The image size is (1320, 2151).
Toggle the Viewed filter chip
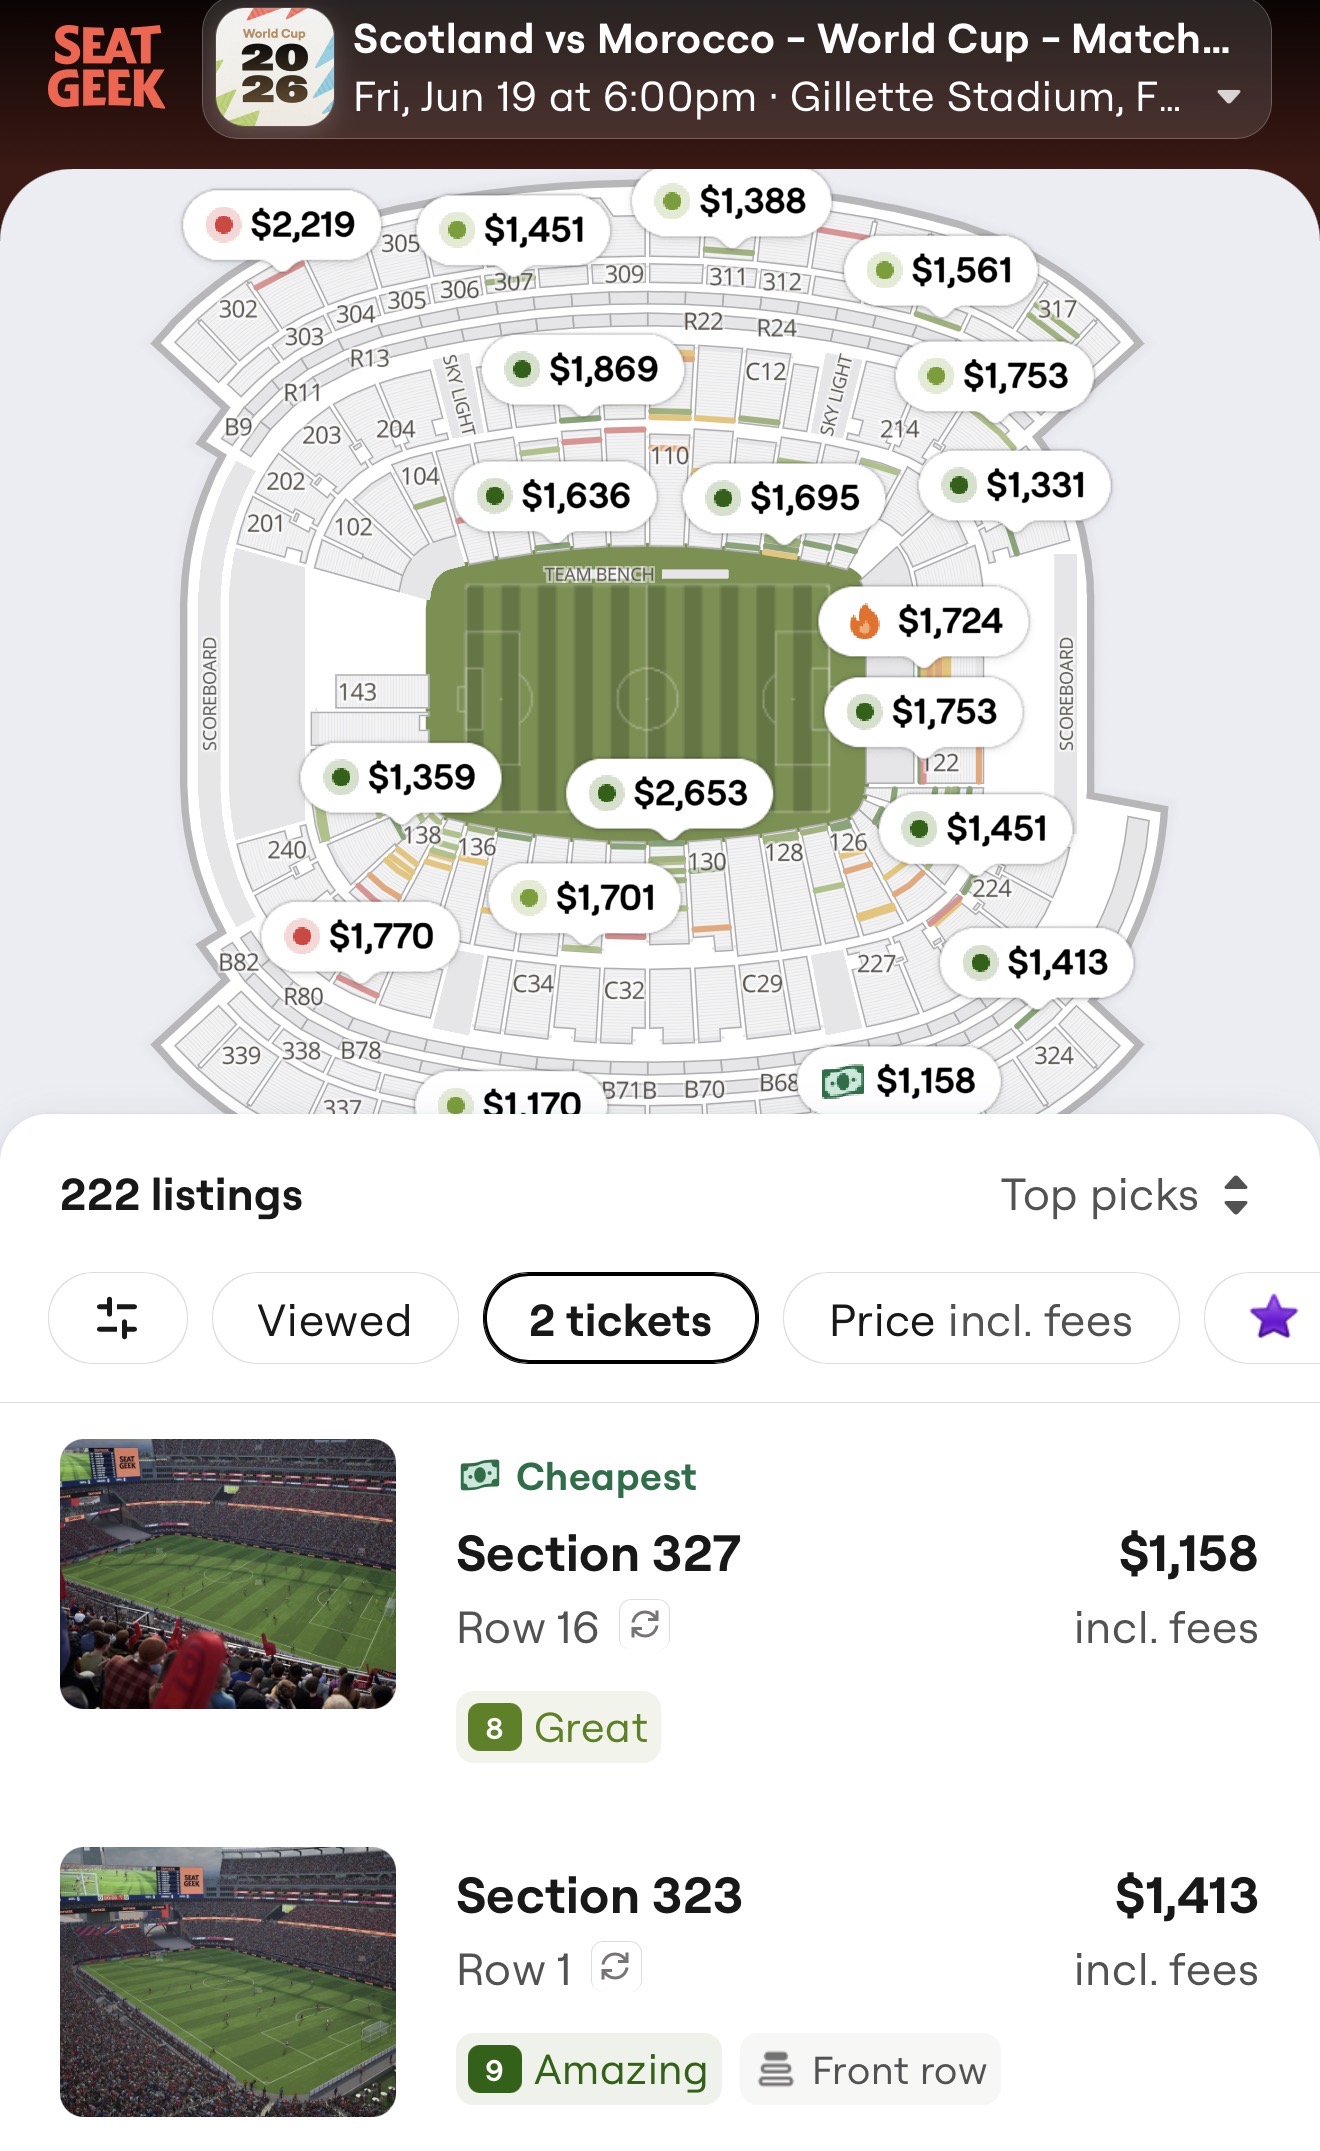click(335, 1318)
